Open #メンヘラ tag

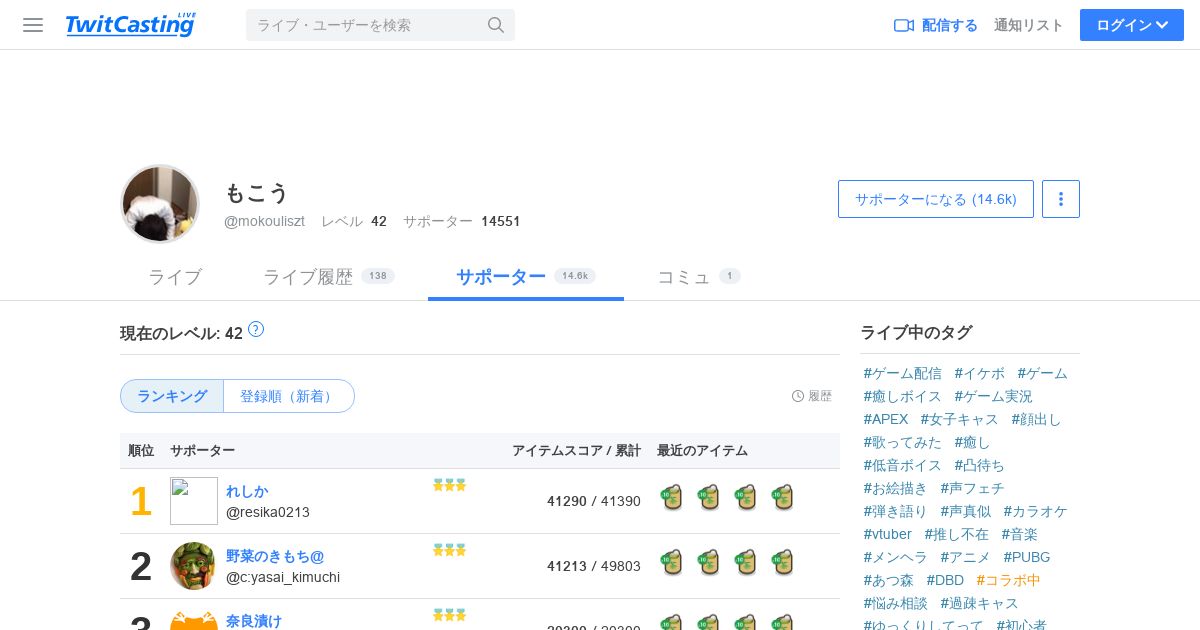point(896,557)
